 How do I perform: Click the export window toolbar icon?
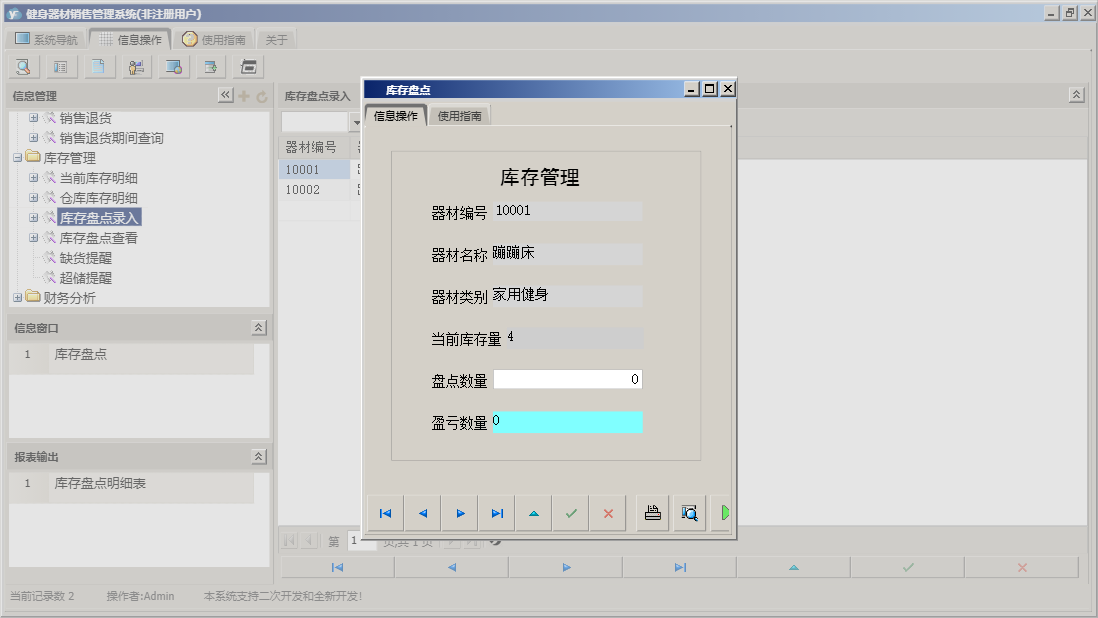(x=208, y=66)
